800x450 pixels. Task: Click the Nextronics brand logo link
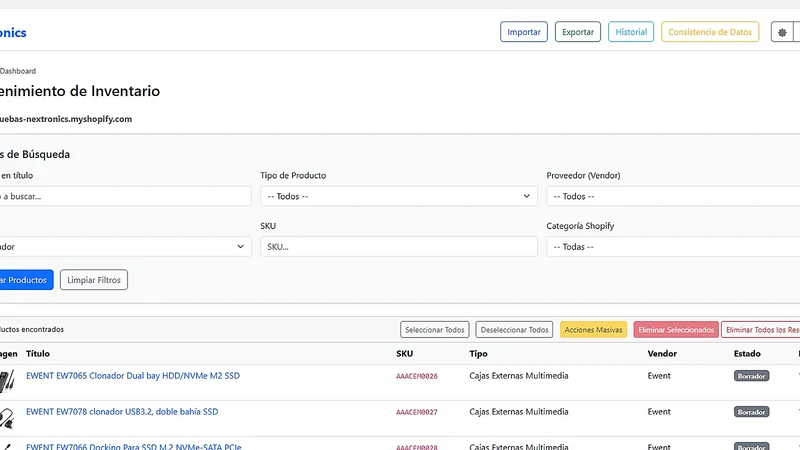point(13,33)
